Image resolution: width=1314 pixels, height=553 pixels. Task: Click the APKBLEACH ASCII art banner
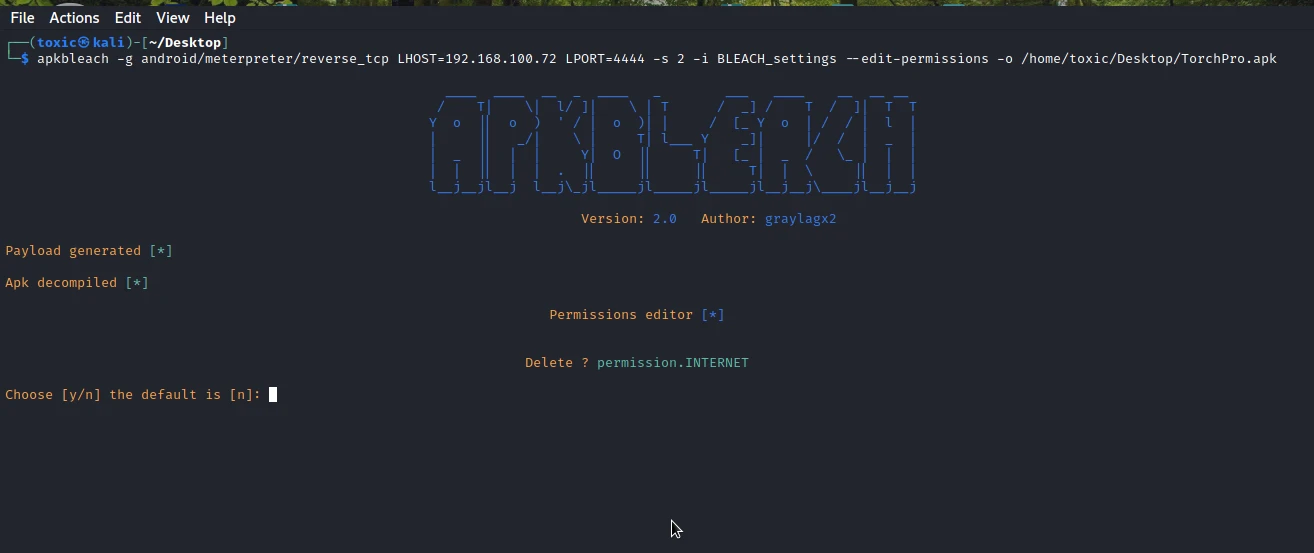tap(673, 143)
